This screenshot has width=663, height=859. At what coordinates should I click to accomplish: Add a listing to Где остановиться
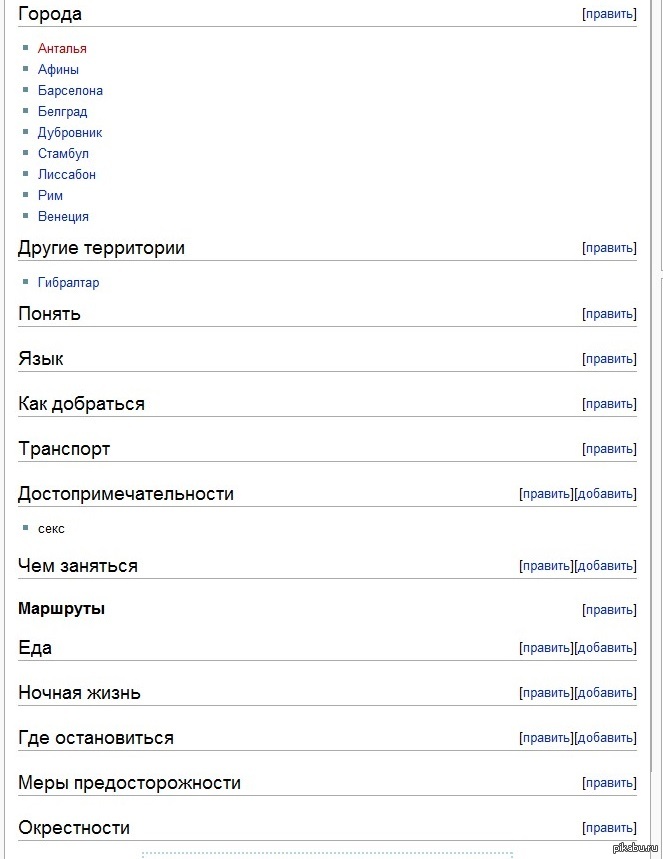pos(606,738)
